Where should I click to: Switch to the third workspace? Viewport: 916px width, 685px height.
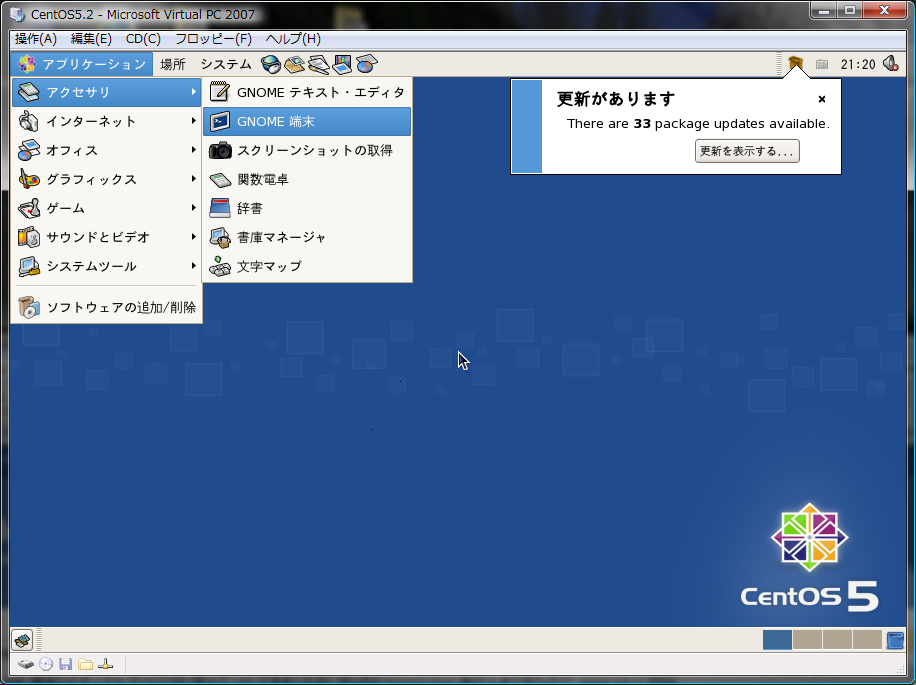pyautogui.click(x=837, y=640)
